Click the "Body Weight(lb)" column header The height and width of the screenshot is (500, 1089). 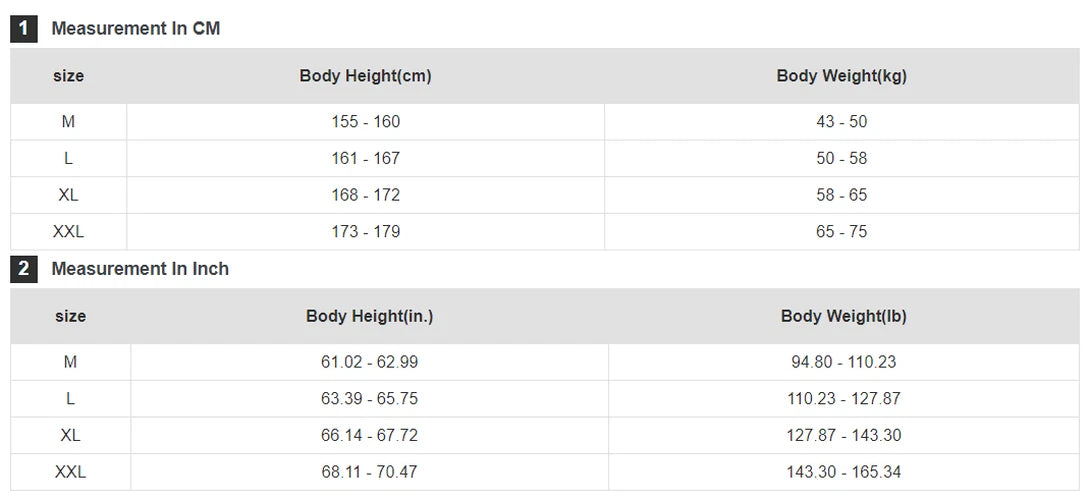(x=843, y=316)
